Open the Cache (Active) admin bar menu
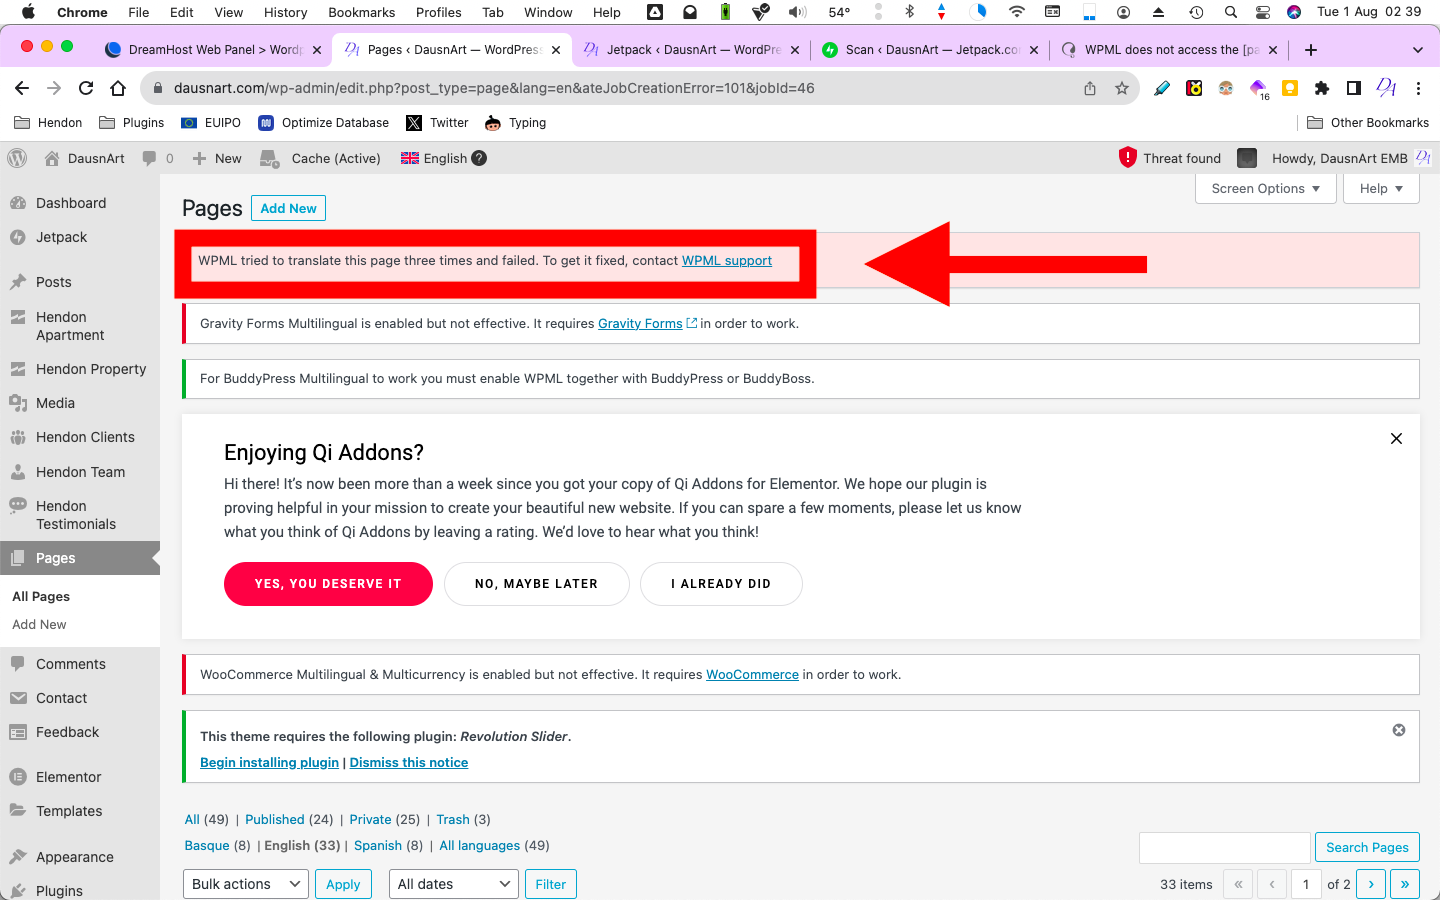1440x900 pixels. click(321, 158)
